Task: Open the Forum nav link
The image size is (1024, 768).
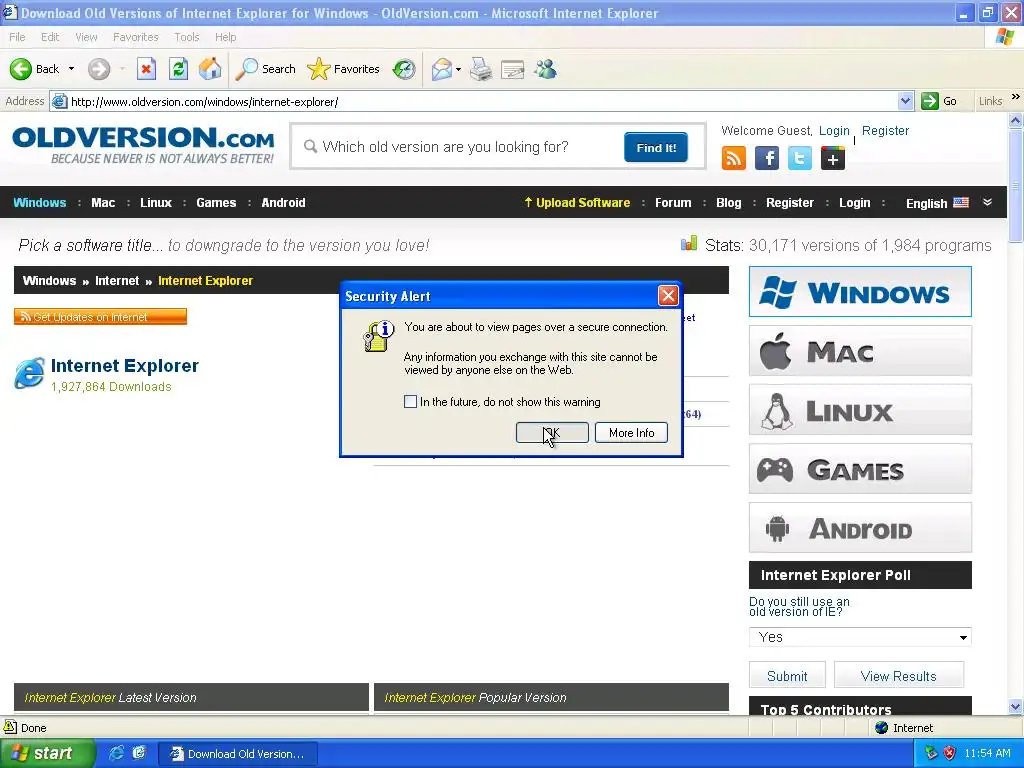Action: tap(673, 202)
